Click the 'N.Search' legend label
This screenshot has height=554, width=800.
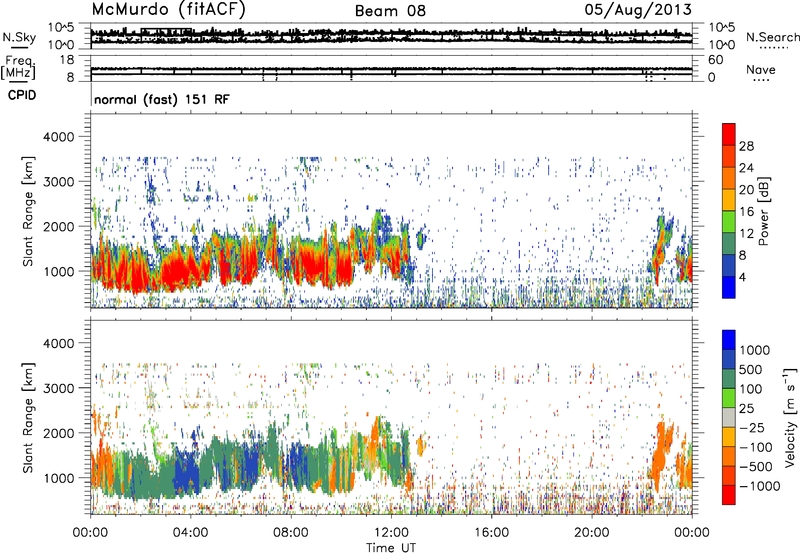[x=772, y=37]
